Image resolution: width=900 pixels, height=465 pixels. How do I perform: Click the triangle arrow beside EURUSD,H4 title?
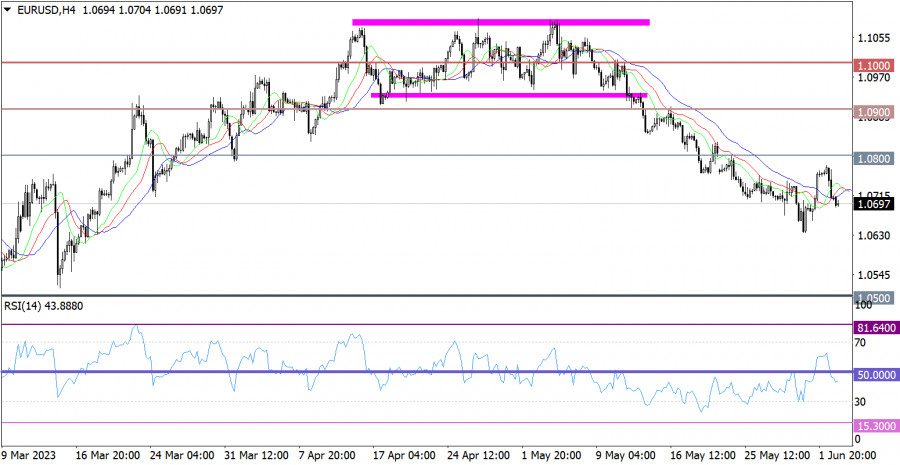click(7, 8)
